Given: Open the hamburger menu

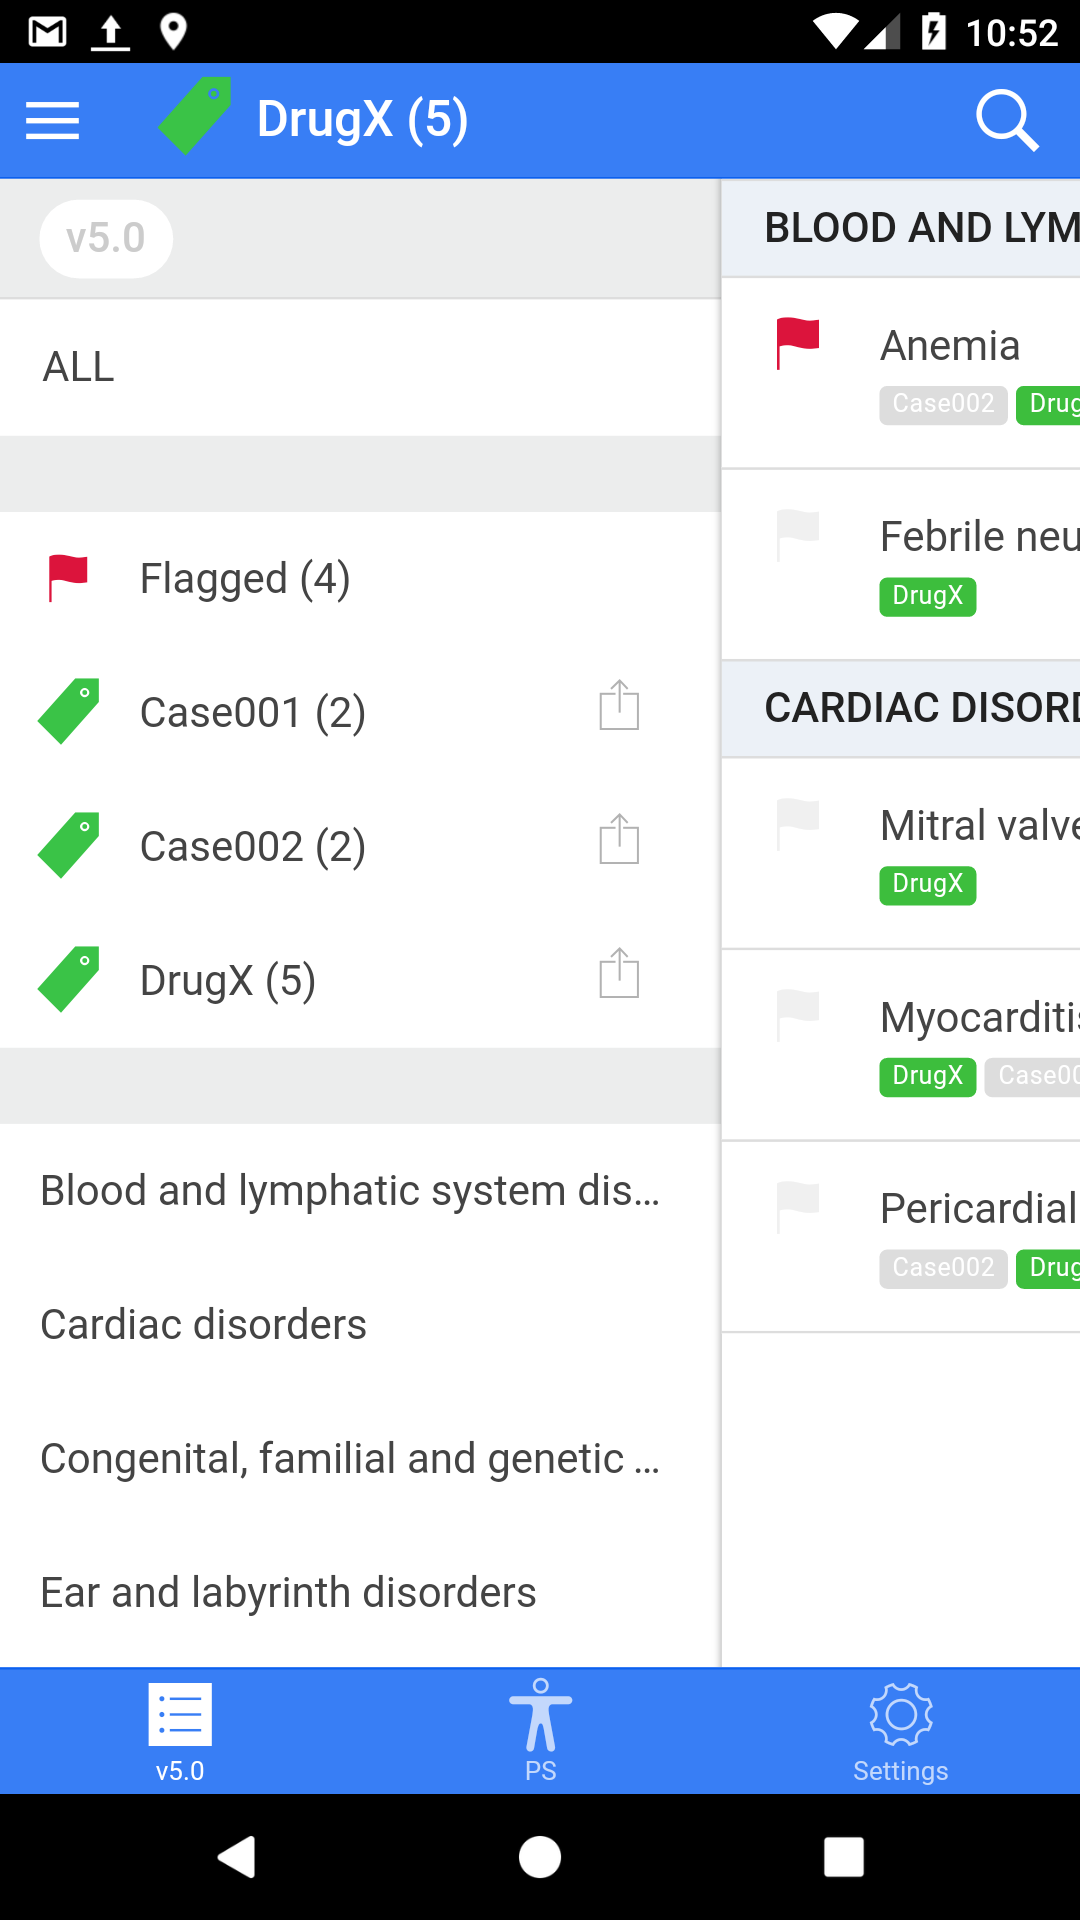Looking at the screenshot, I should click(52, 121).
